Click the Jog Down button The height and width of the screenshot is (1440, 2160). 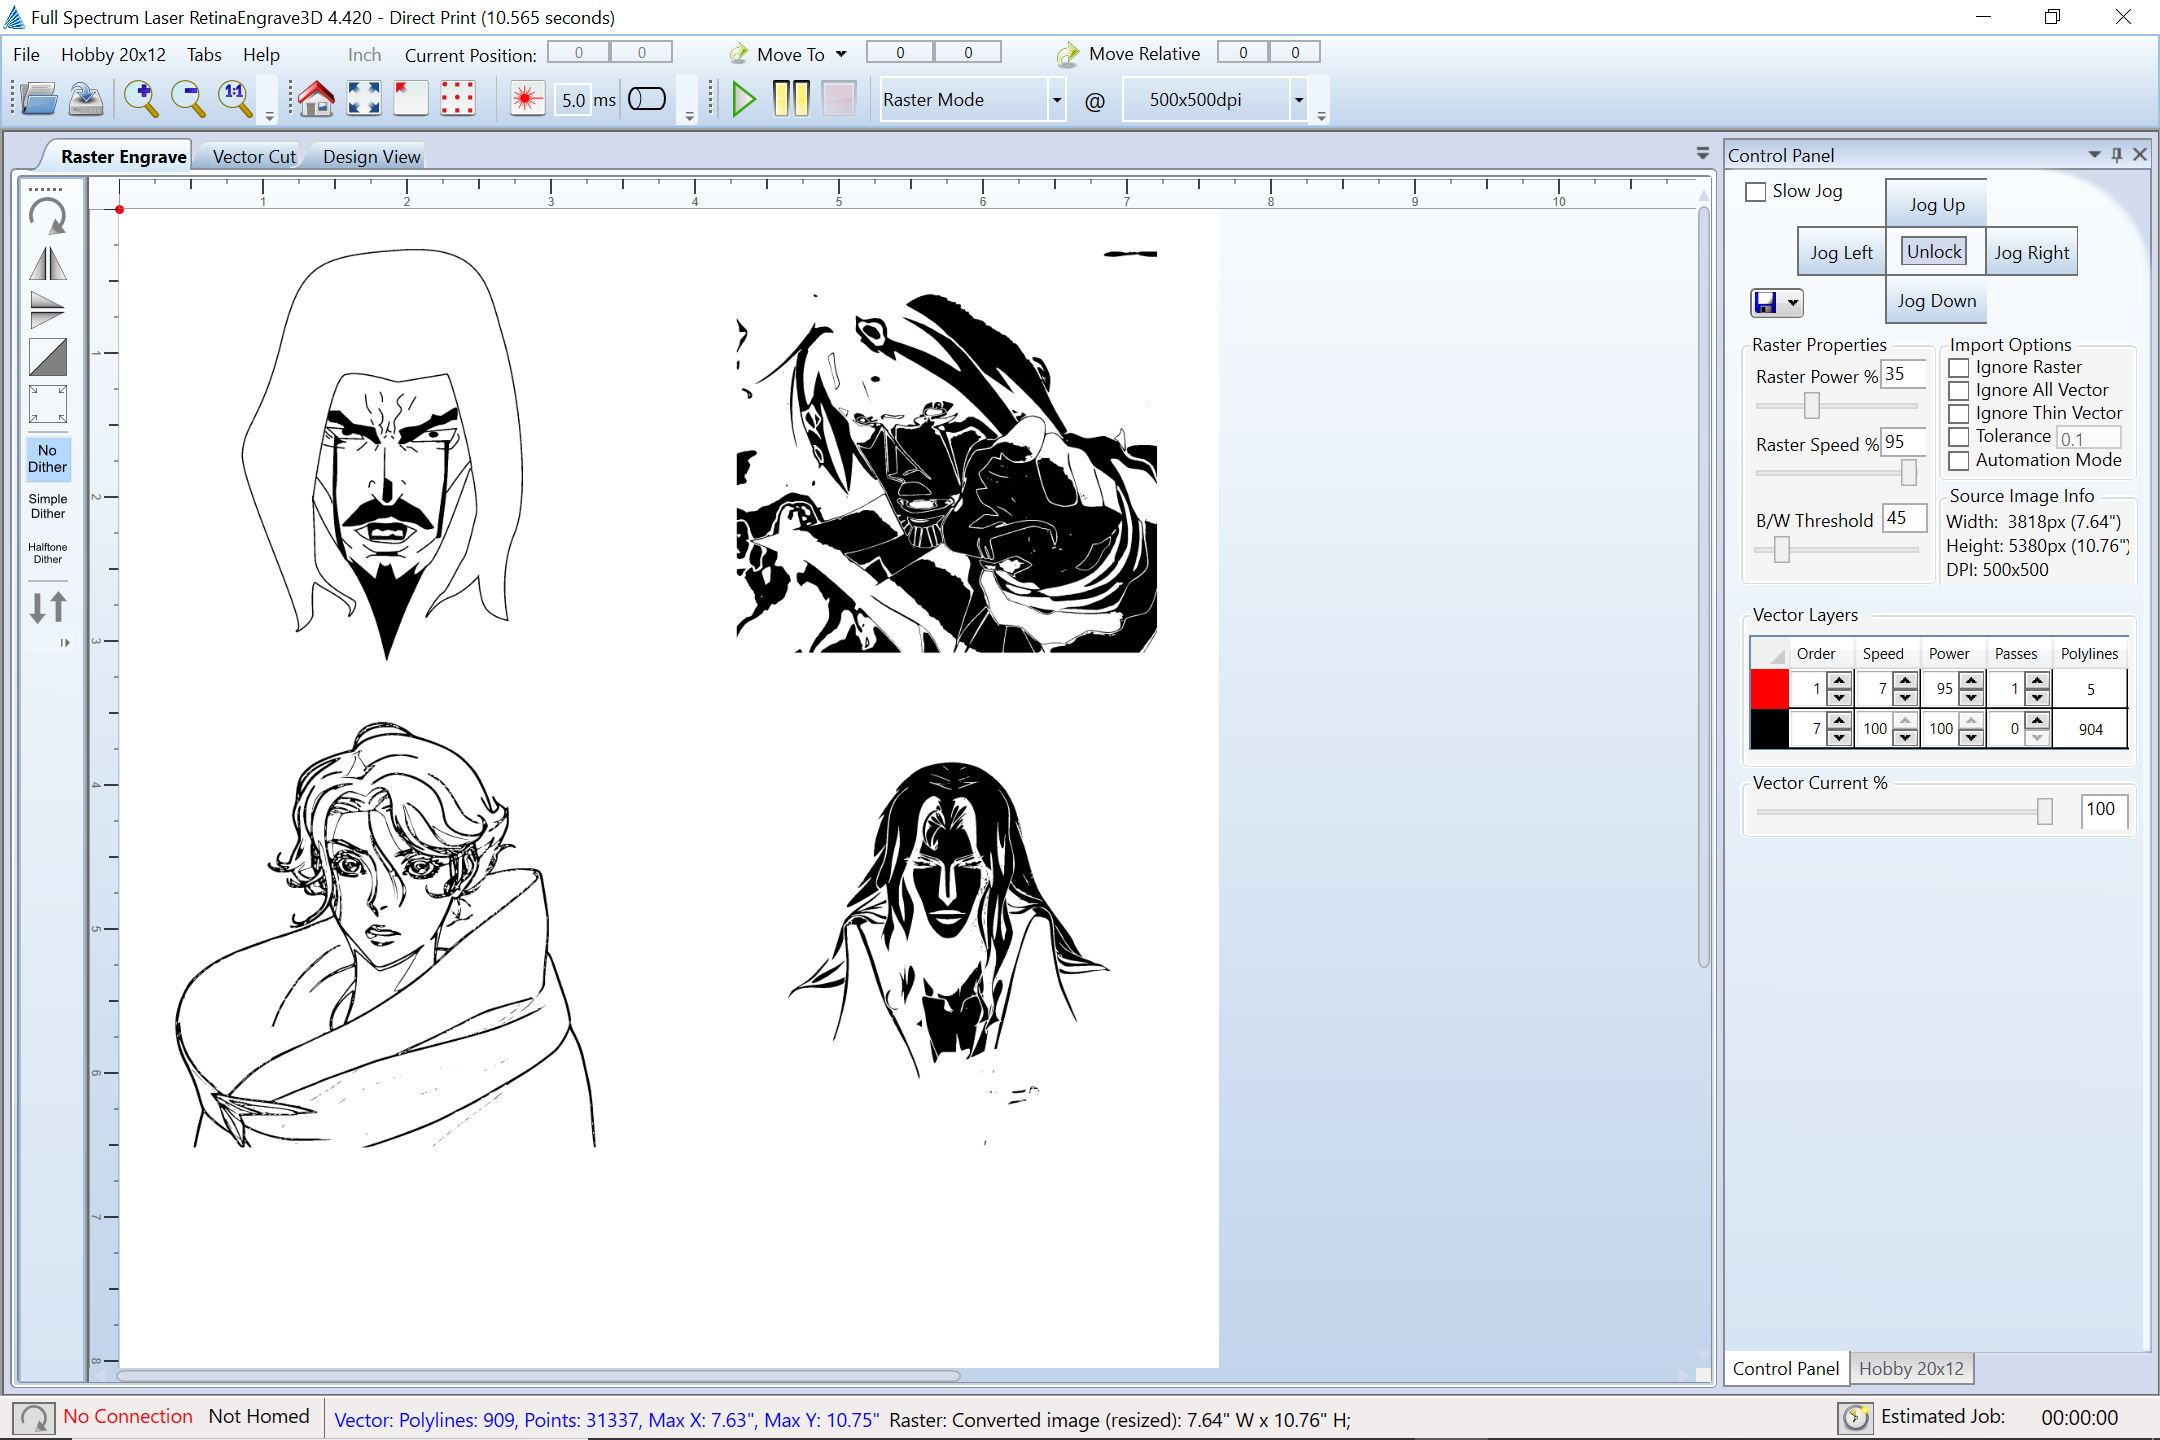[x=1936, y=300]
